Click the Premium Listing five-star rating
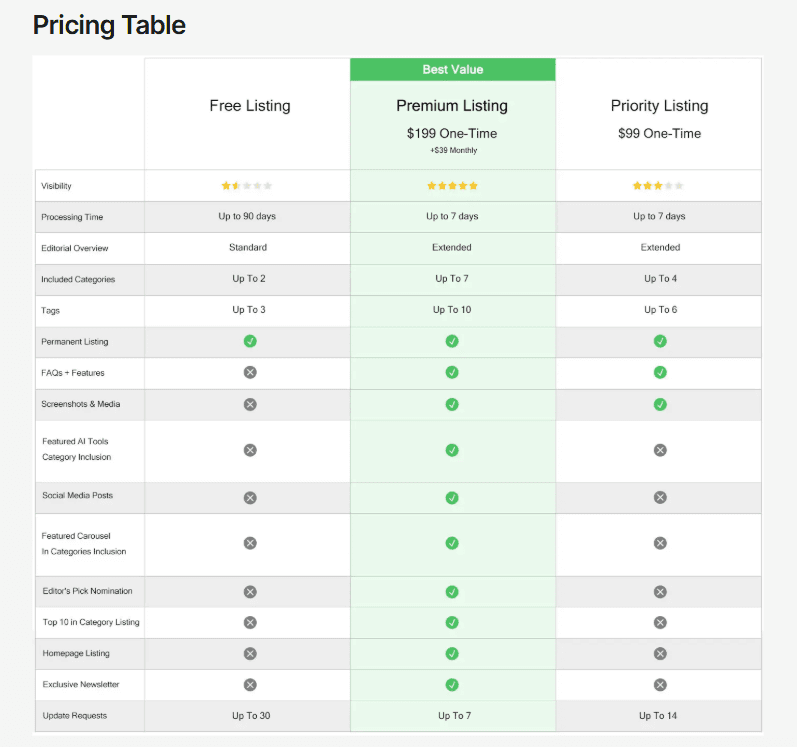 (x=452, y=186)
